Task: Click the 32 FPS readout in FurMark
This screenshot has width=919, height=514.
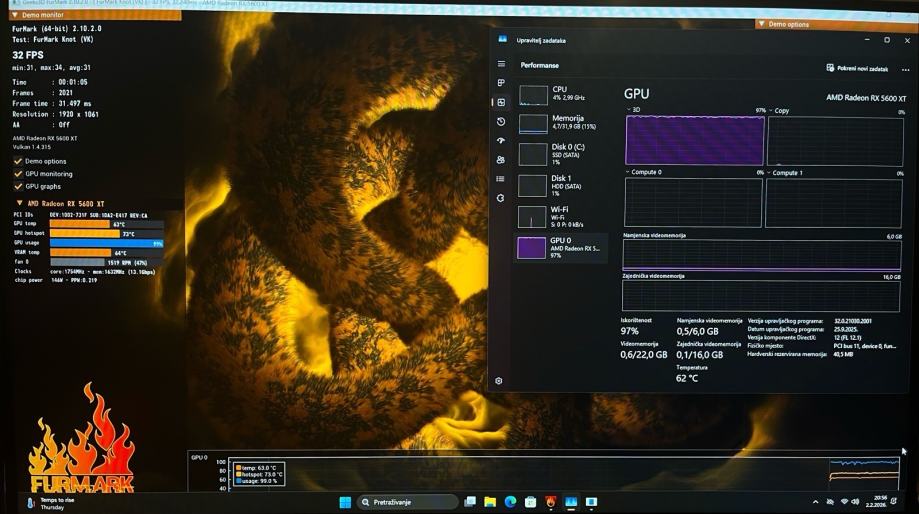Action: click(x=28, y=55)
